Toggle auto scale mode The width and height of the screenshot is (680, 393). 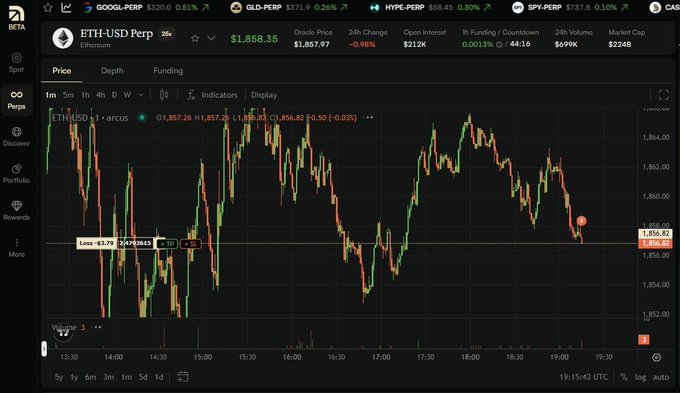point(661,377)
